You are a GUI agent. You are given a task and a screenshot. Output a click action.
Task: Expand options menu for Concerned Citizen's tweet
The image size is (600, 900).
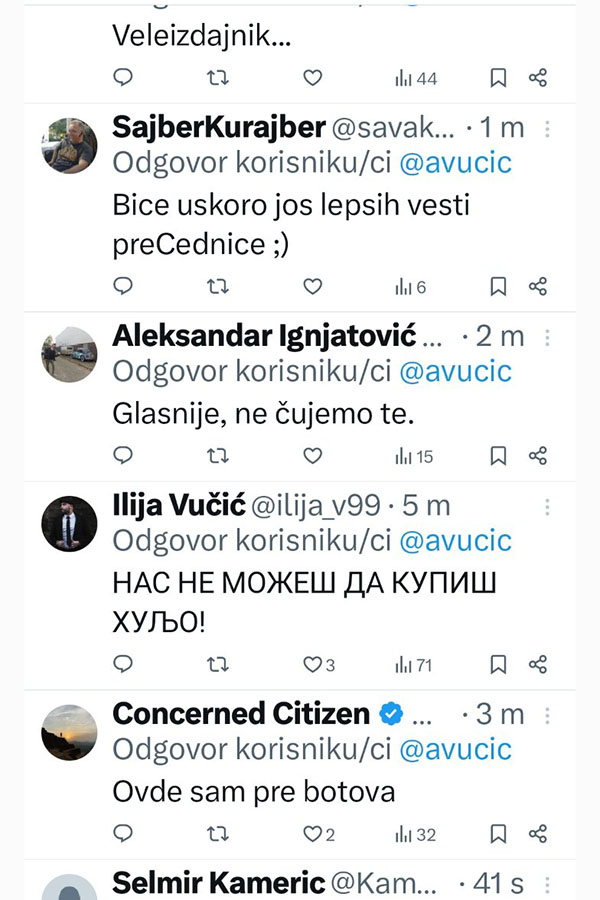(547, 715)
